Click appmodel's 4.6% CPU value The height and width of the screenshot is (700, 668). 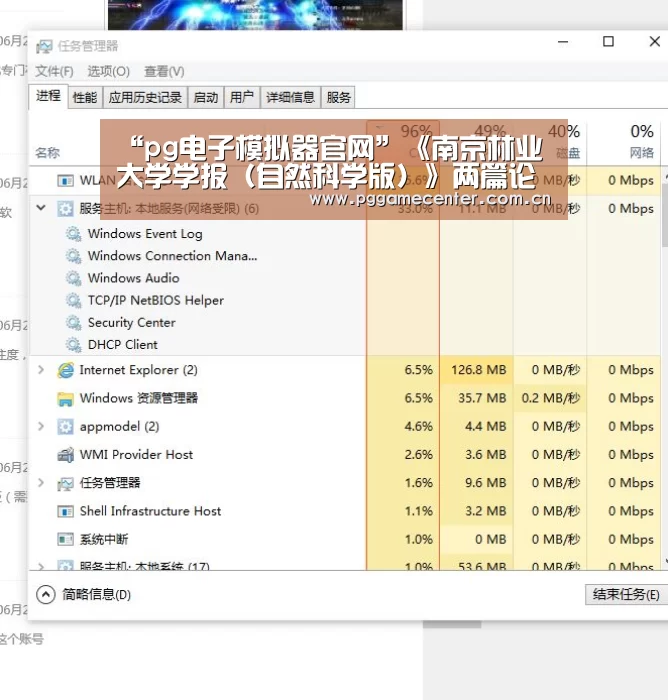pos(418,426)
